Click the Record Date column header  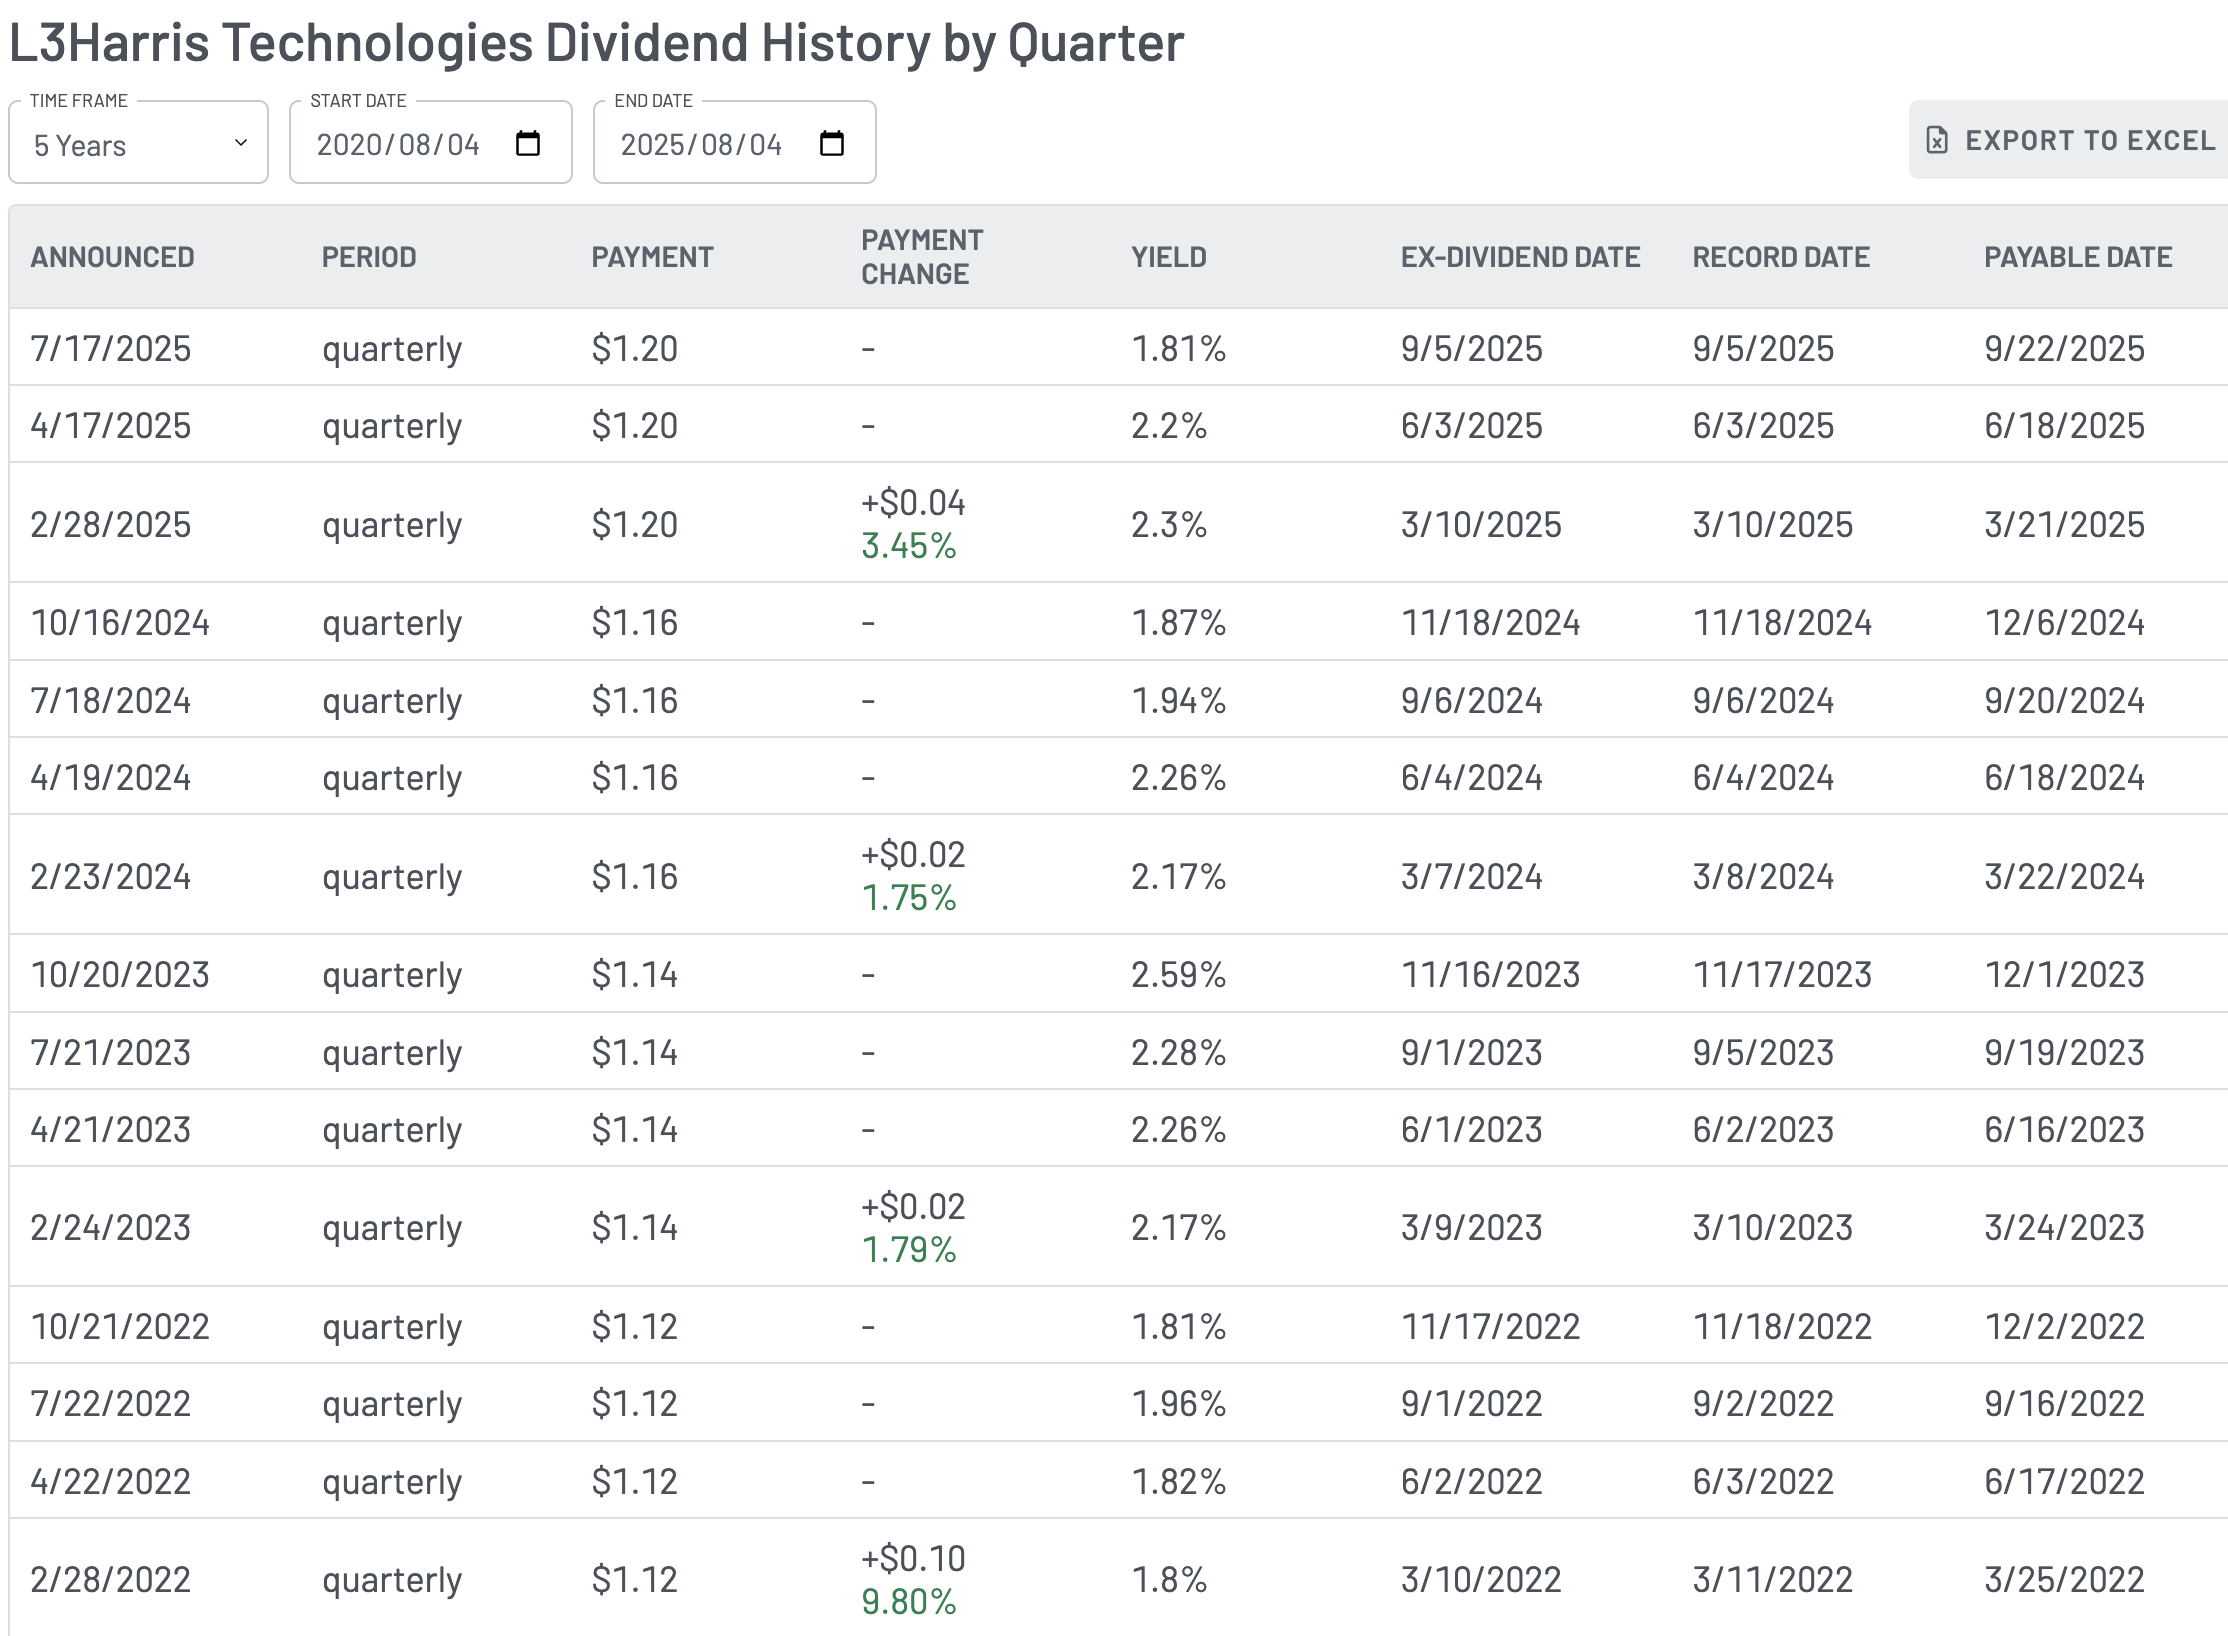(x=1780, y=257)
